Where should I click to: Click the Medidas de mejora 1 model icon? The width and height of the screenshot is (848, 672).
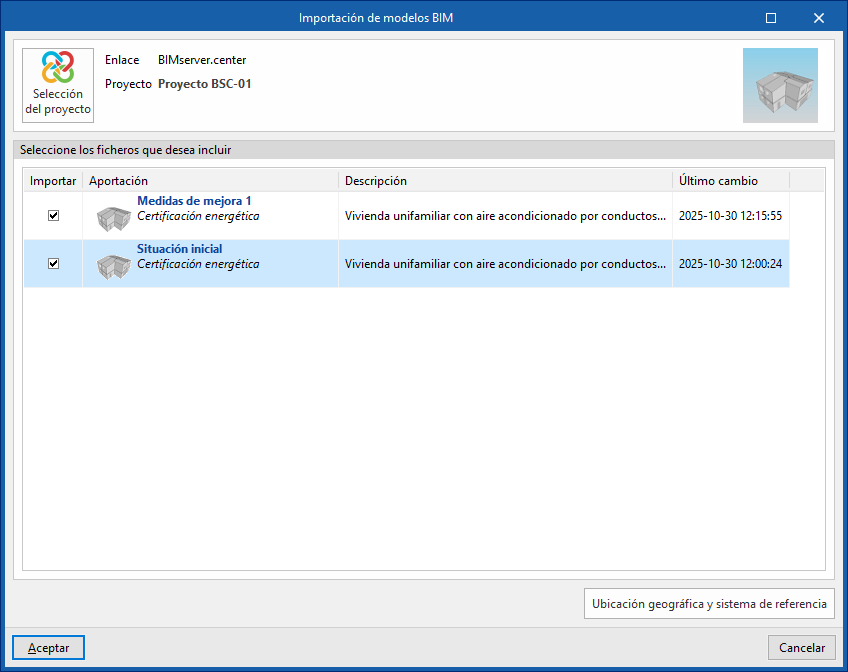coord(114,218)
